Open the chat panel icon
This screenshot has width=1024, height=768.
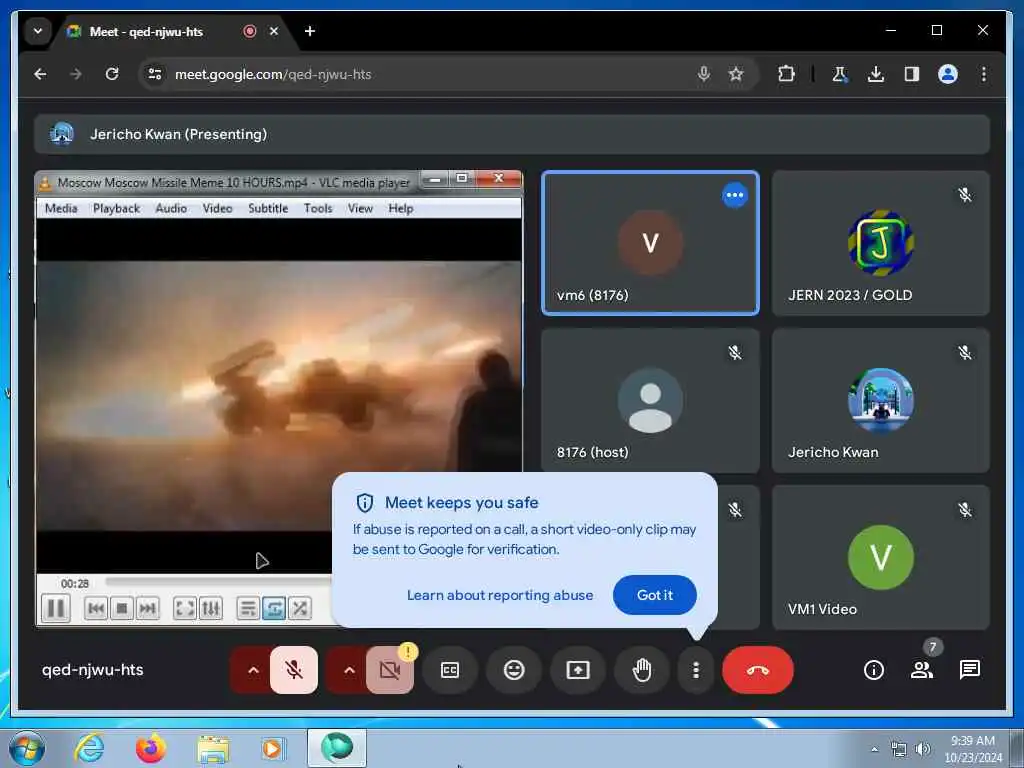970,669
